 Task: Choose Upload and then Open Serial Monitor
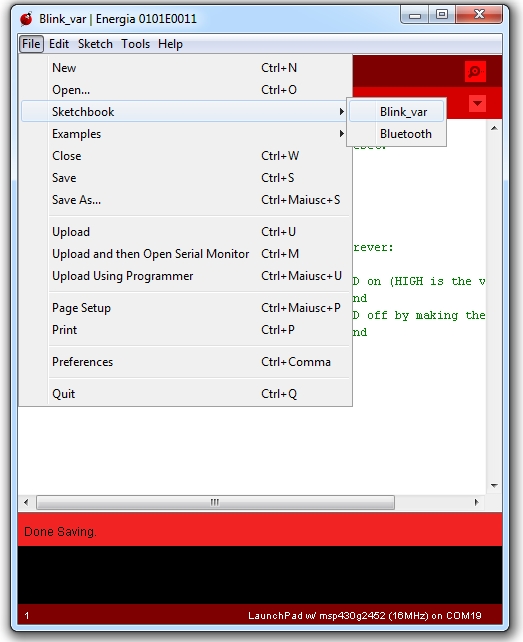(x=185, y=254)
